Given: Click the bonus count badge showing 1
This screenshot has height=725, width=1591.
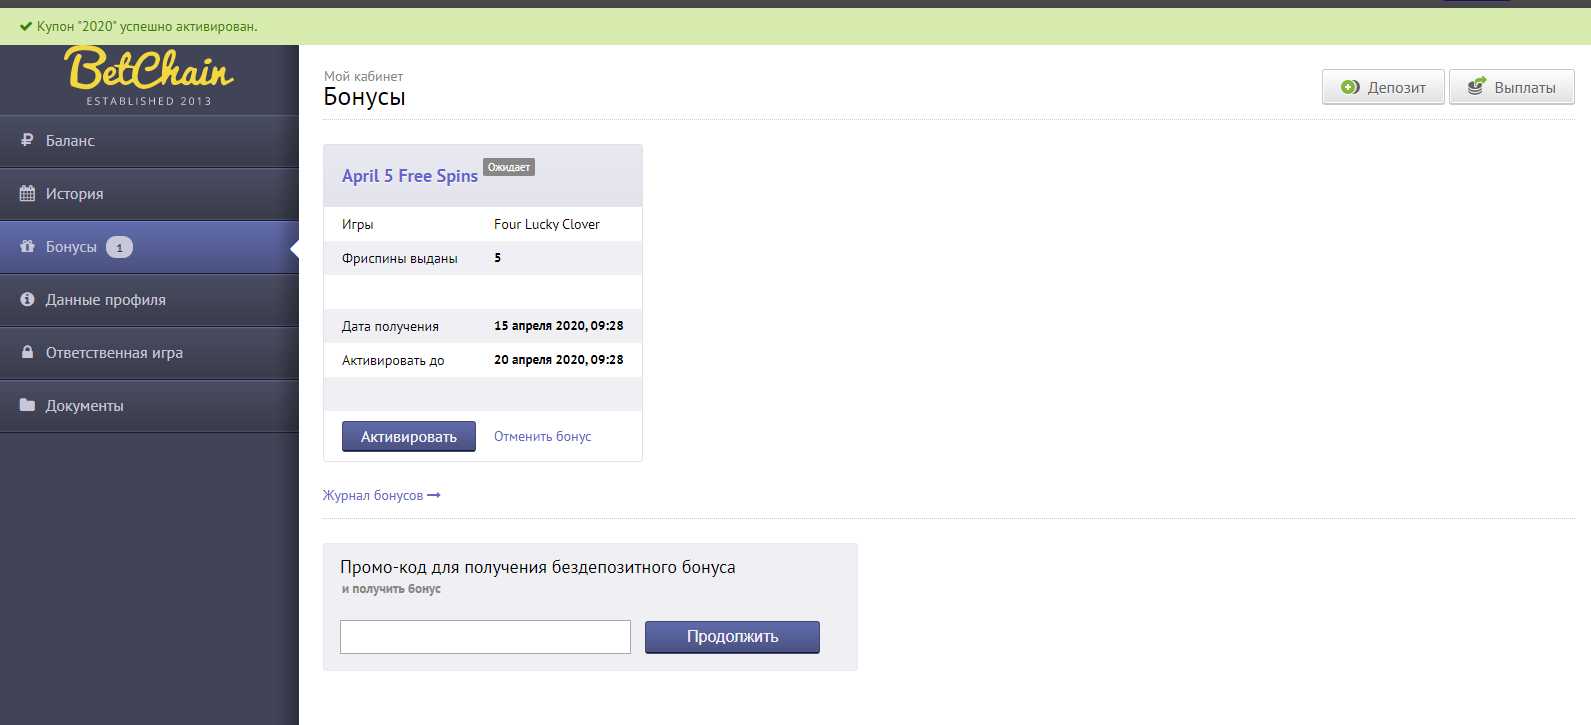Looking at the screenshot, I should tap(119, 247).
